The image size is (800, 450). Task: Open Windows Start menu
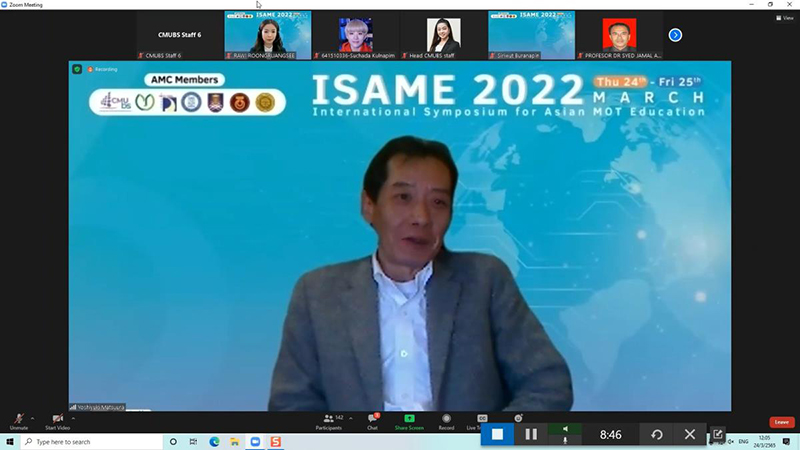coord(10,441)
